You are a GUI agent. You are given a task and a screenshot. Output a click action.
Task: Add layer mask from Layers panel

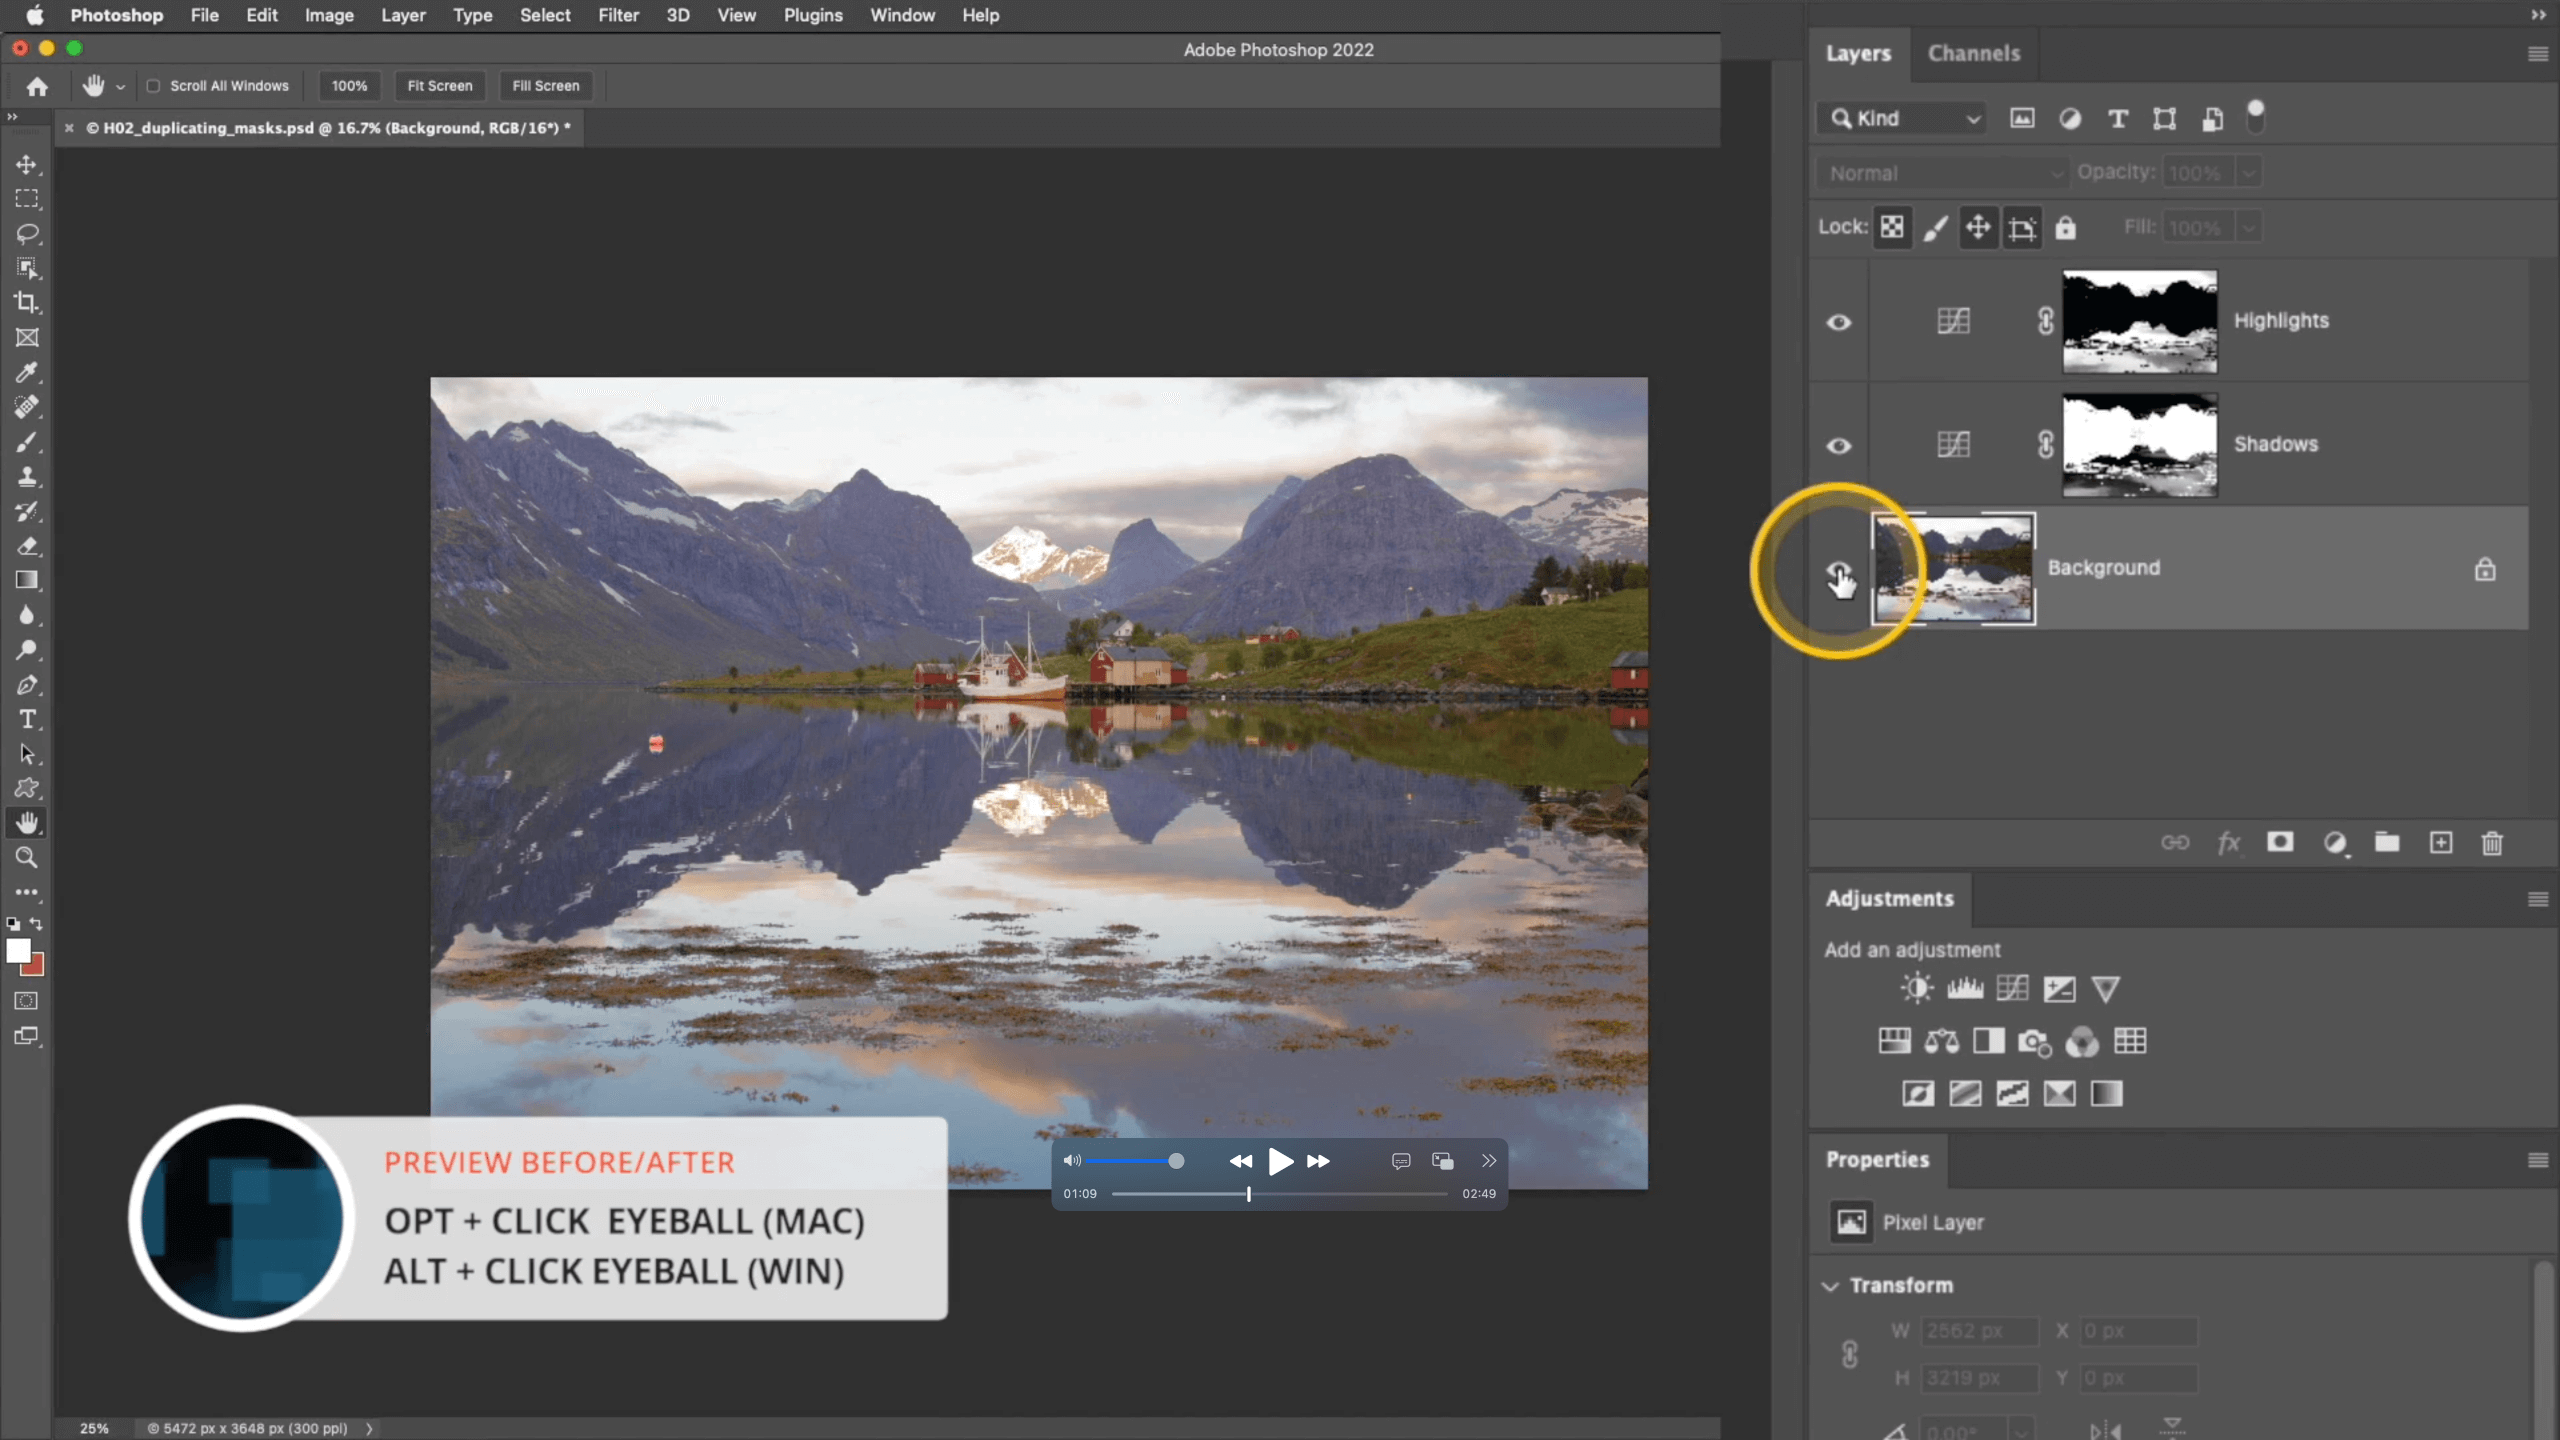point(2280,843)
